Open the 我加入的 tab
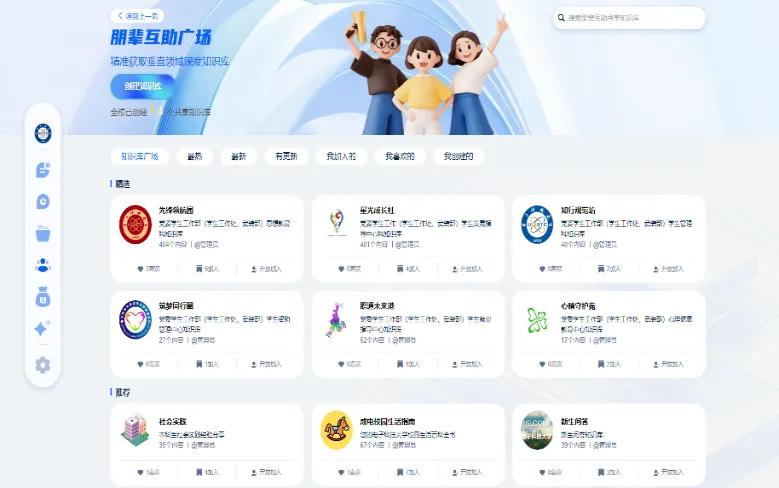This screenshot has width=779, height=488. (x=340, y=156)
